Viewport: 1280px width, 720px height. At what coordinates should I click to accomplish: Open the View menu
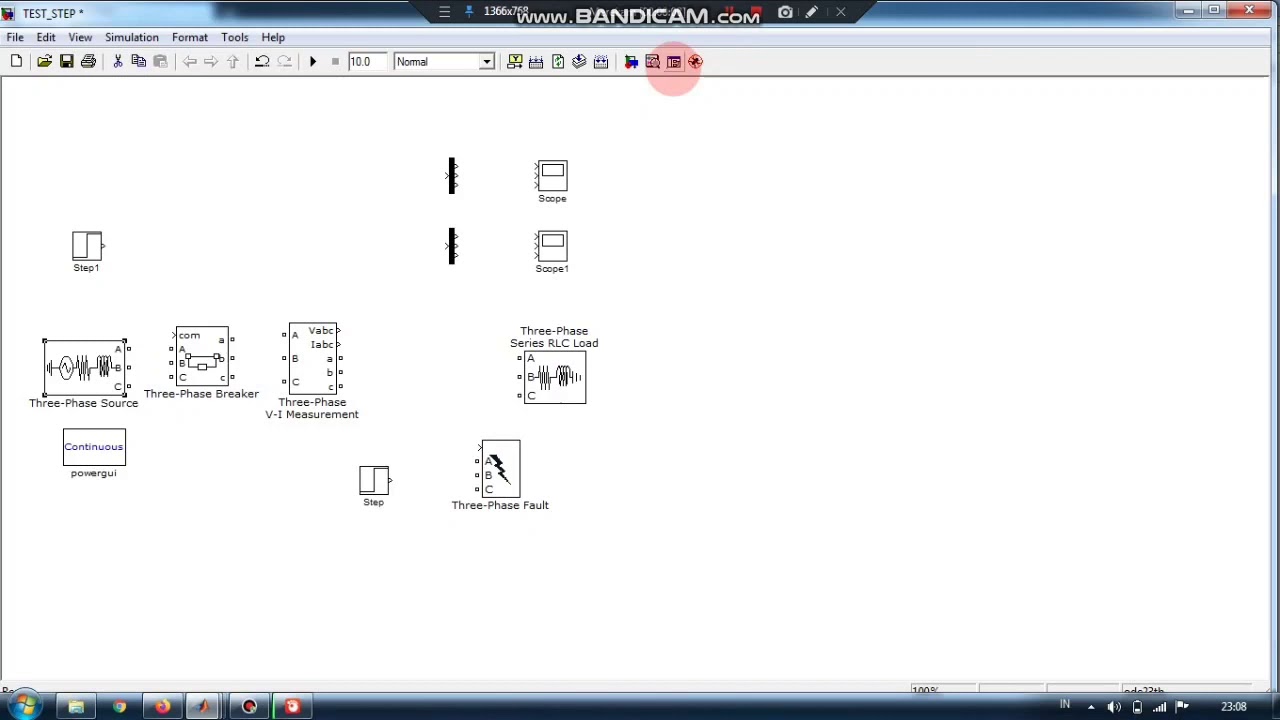(80, 37)
